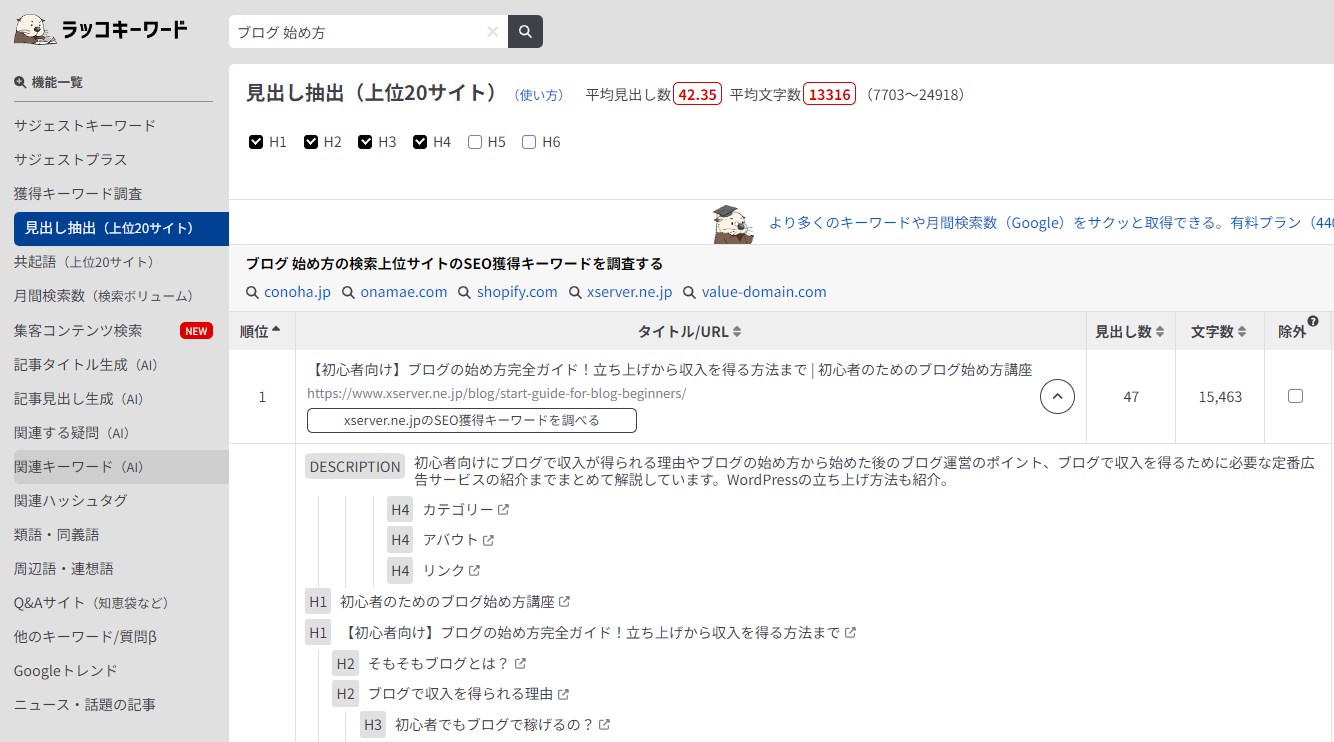Viewport: 1334px width, 742px height.
Task: Toggle the H1 checkbox
Action: tap(256, 142)
